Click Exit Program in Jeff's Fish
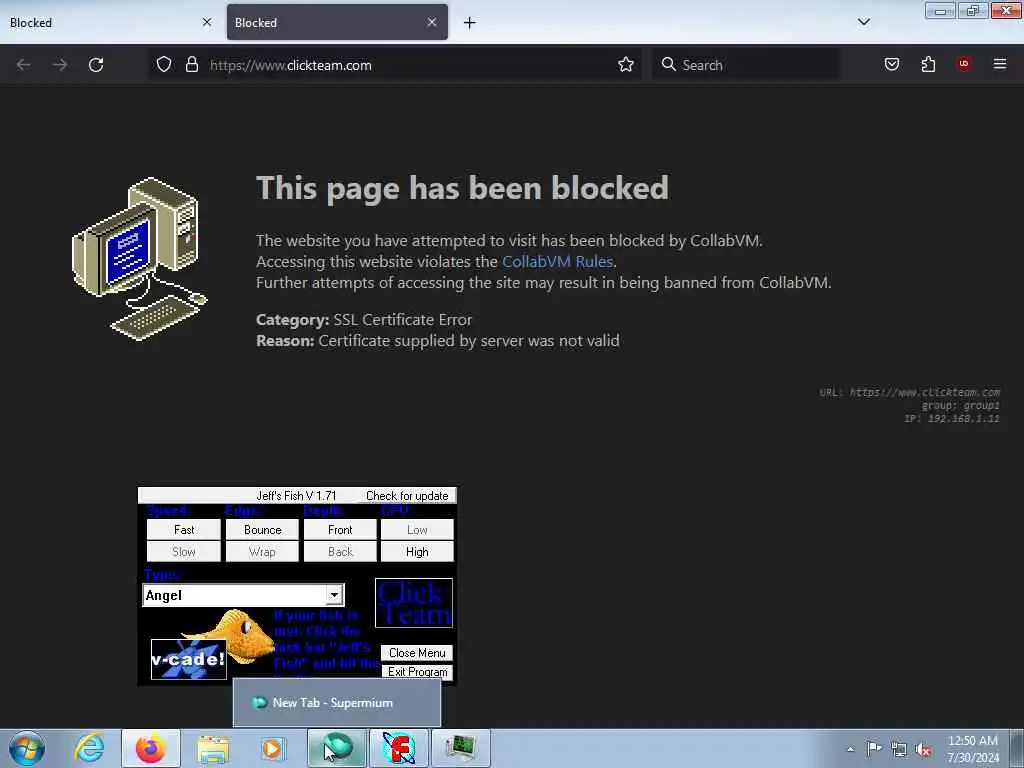Image resolution: width=1024 pixels, height=768 pixels. pos(417,671)
